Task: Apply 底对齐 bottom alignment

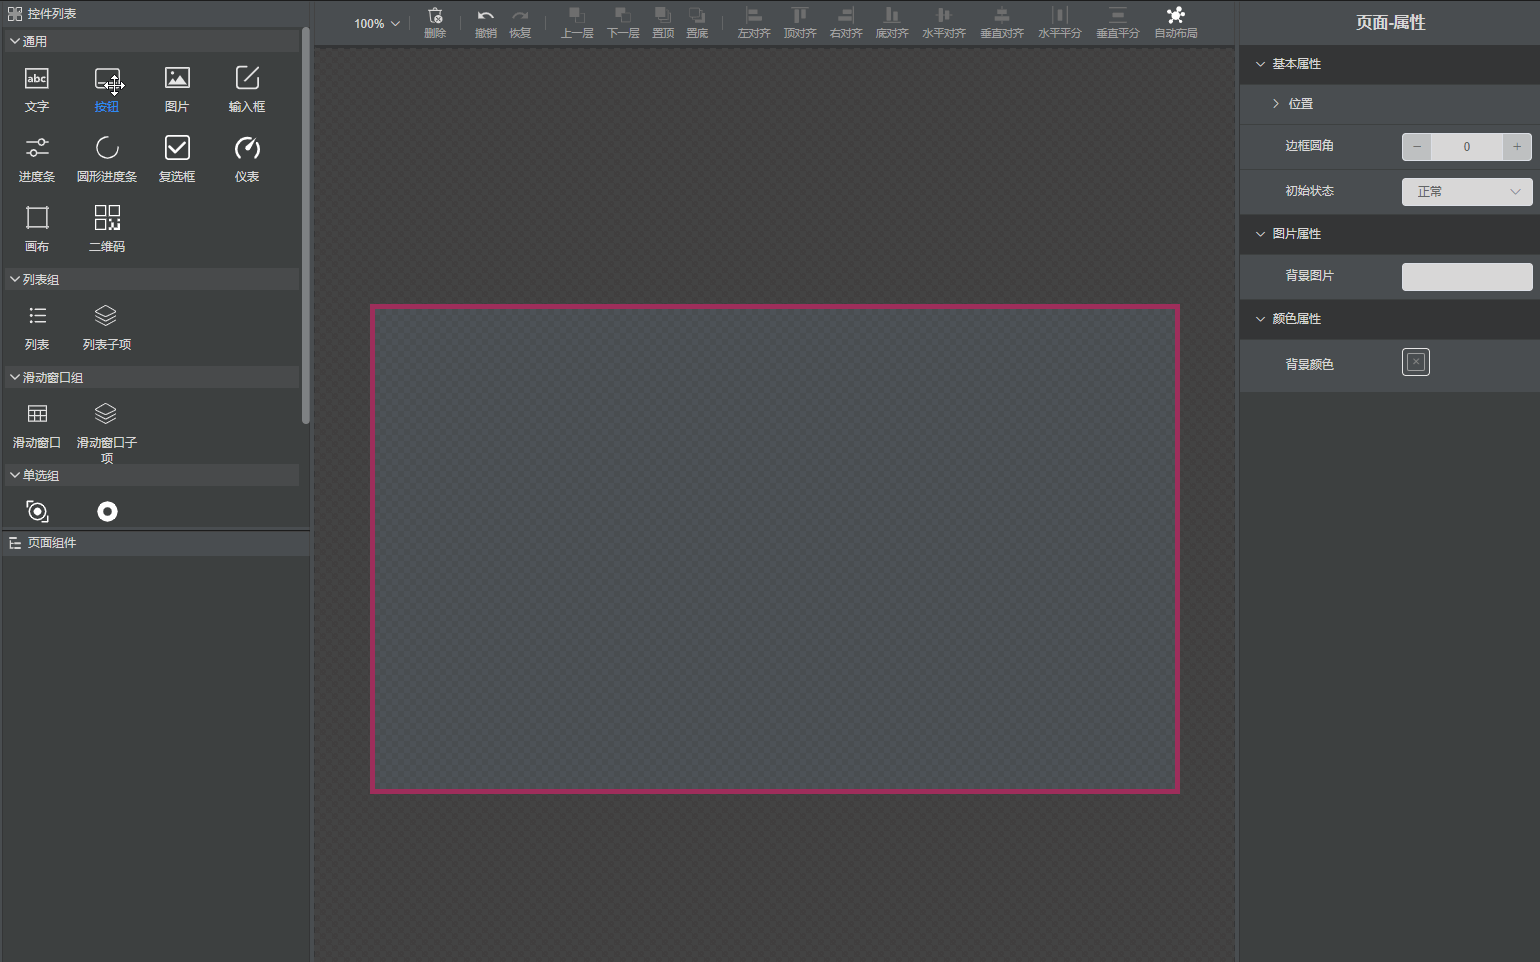Action: point(892,22)
